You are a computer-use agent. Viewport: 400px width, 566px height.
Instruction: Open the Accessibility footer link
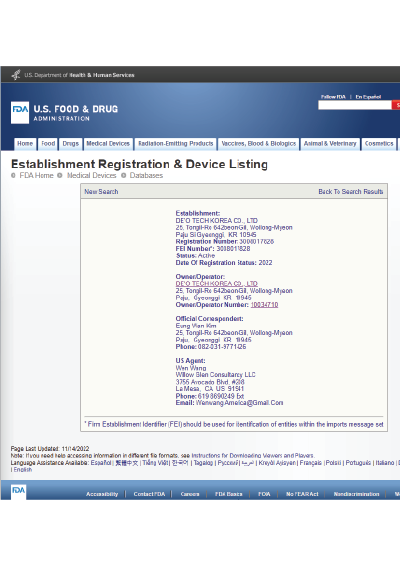(x=102, y=494)
